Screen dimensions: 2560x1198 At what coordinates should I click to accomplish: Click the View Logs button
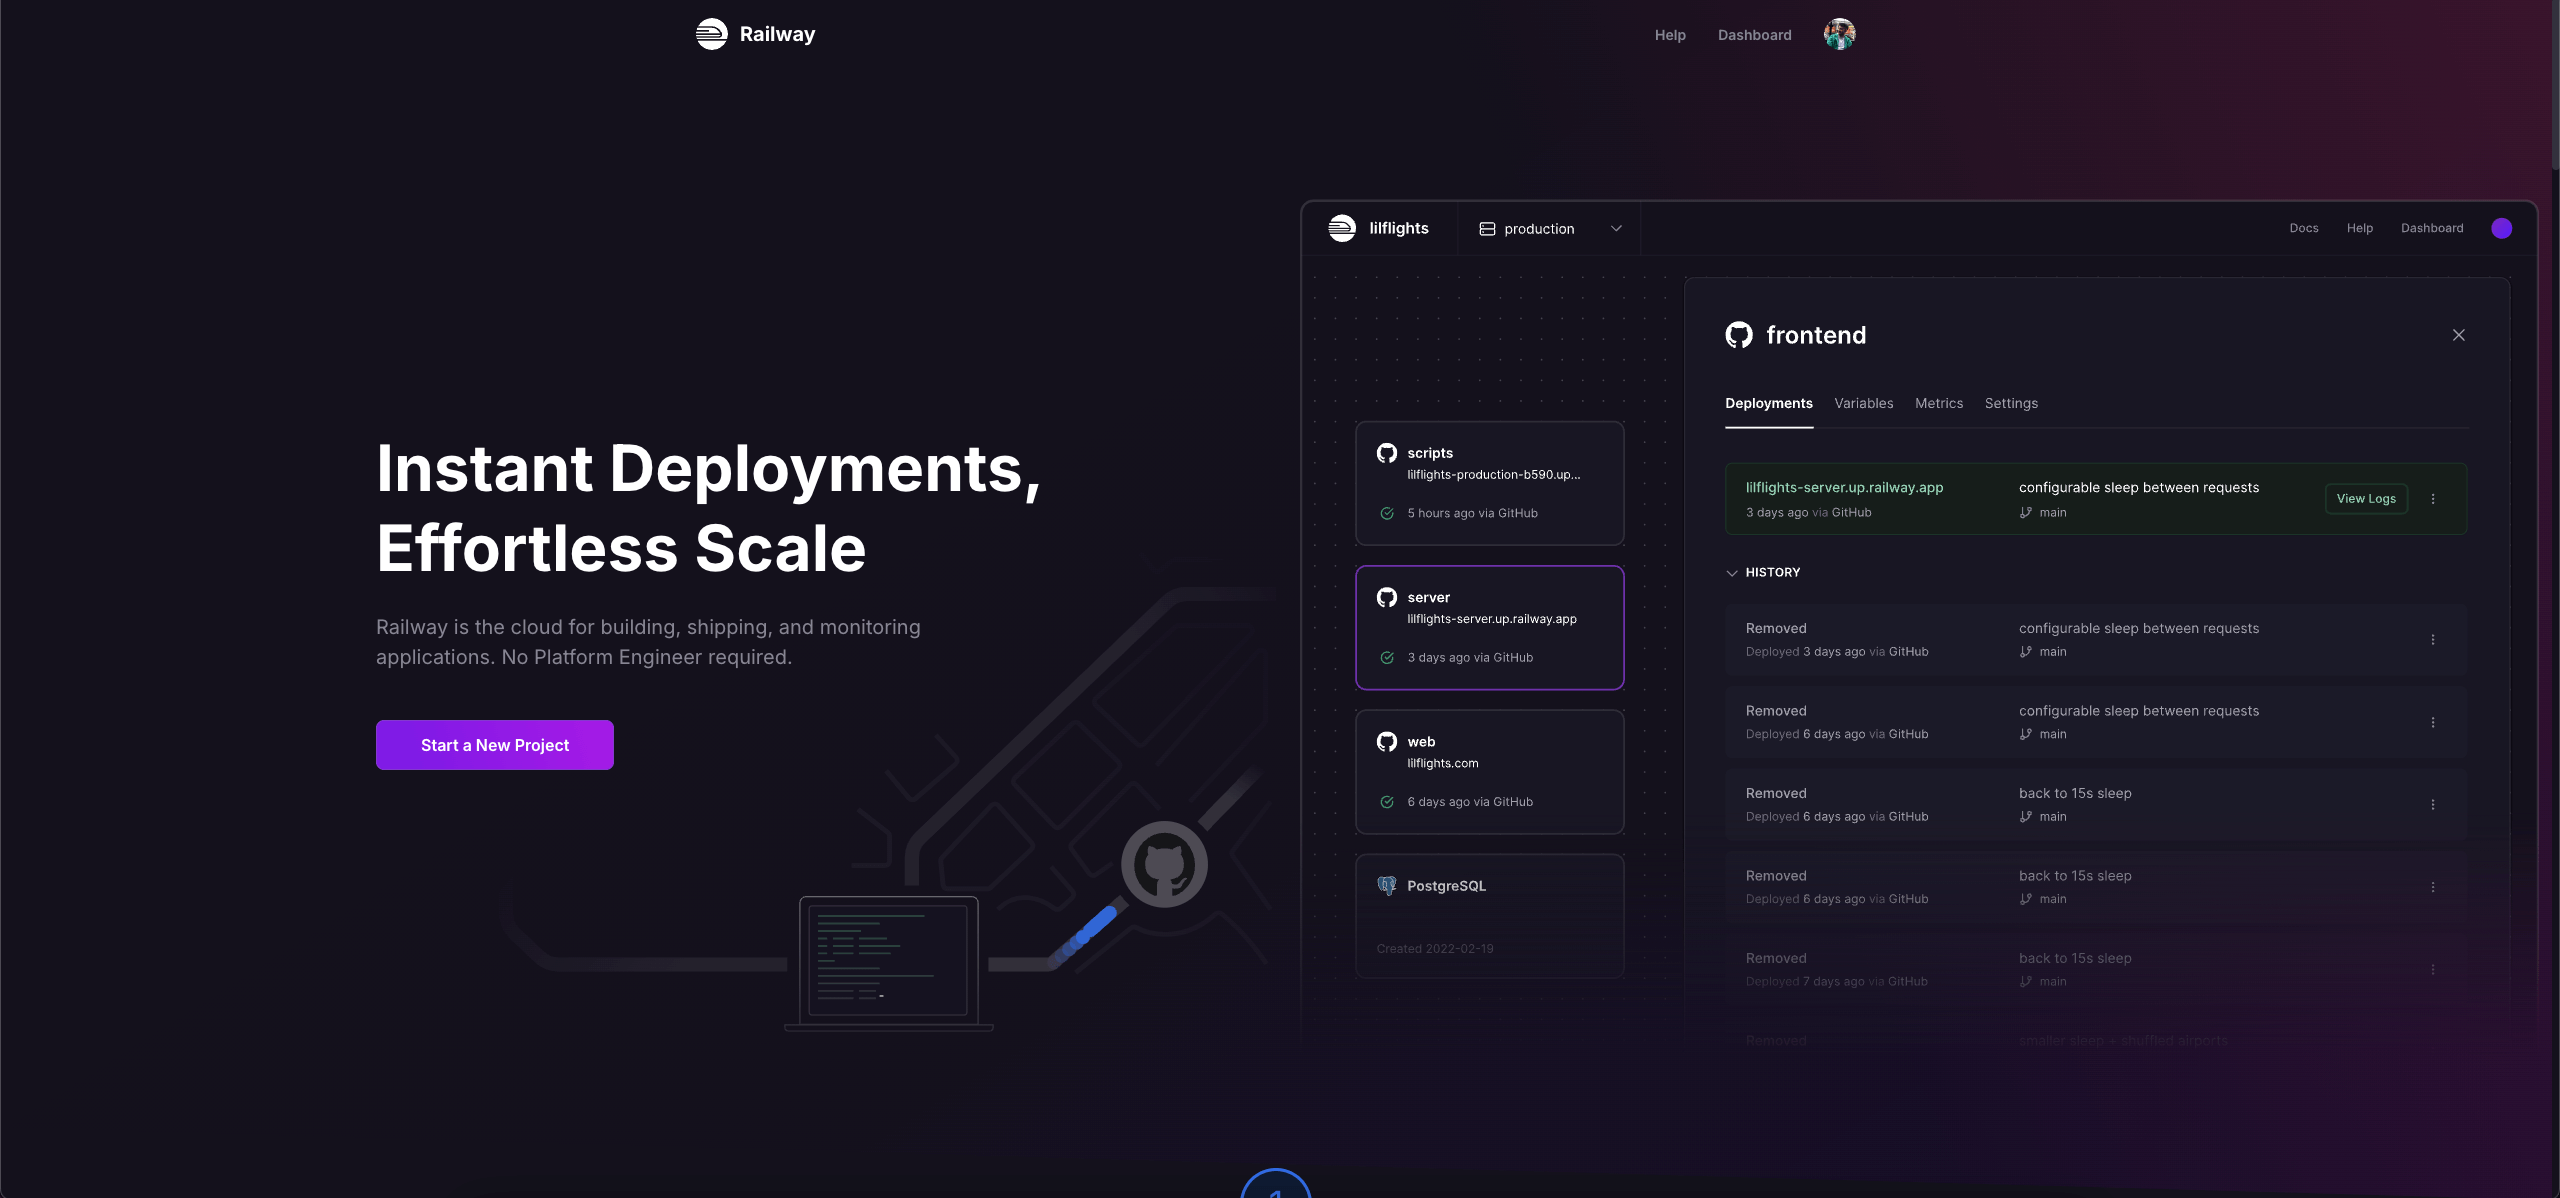click(2366, 499)
